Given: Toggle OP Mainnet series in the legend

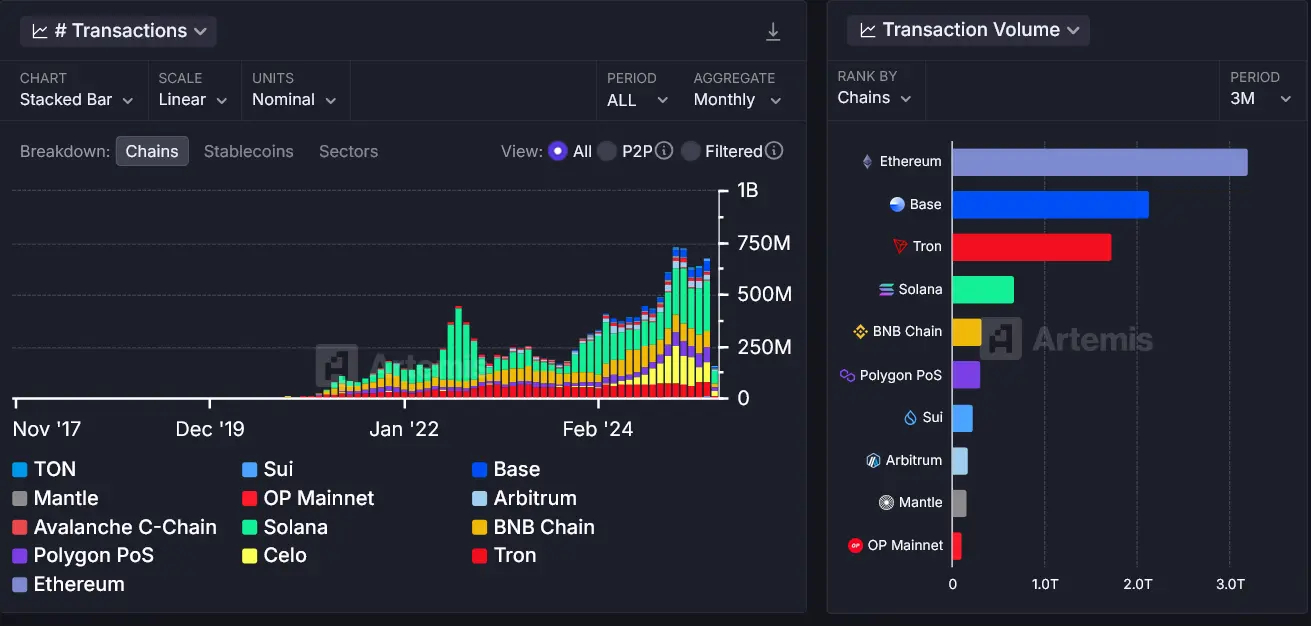Looking at the screenshot, I should click(308, 498).
